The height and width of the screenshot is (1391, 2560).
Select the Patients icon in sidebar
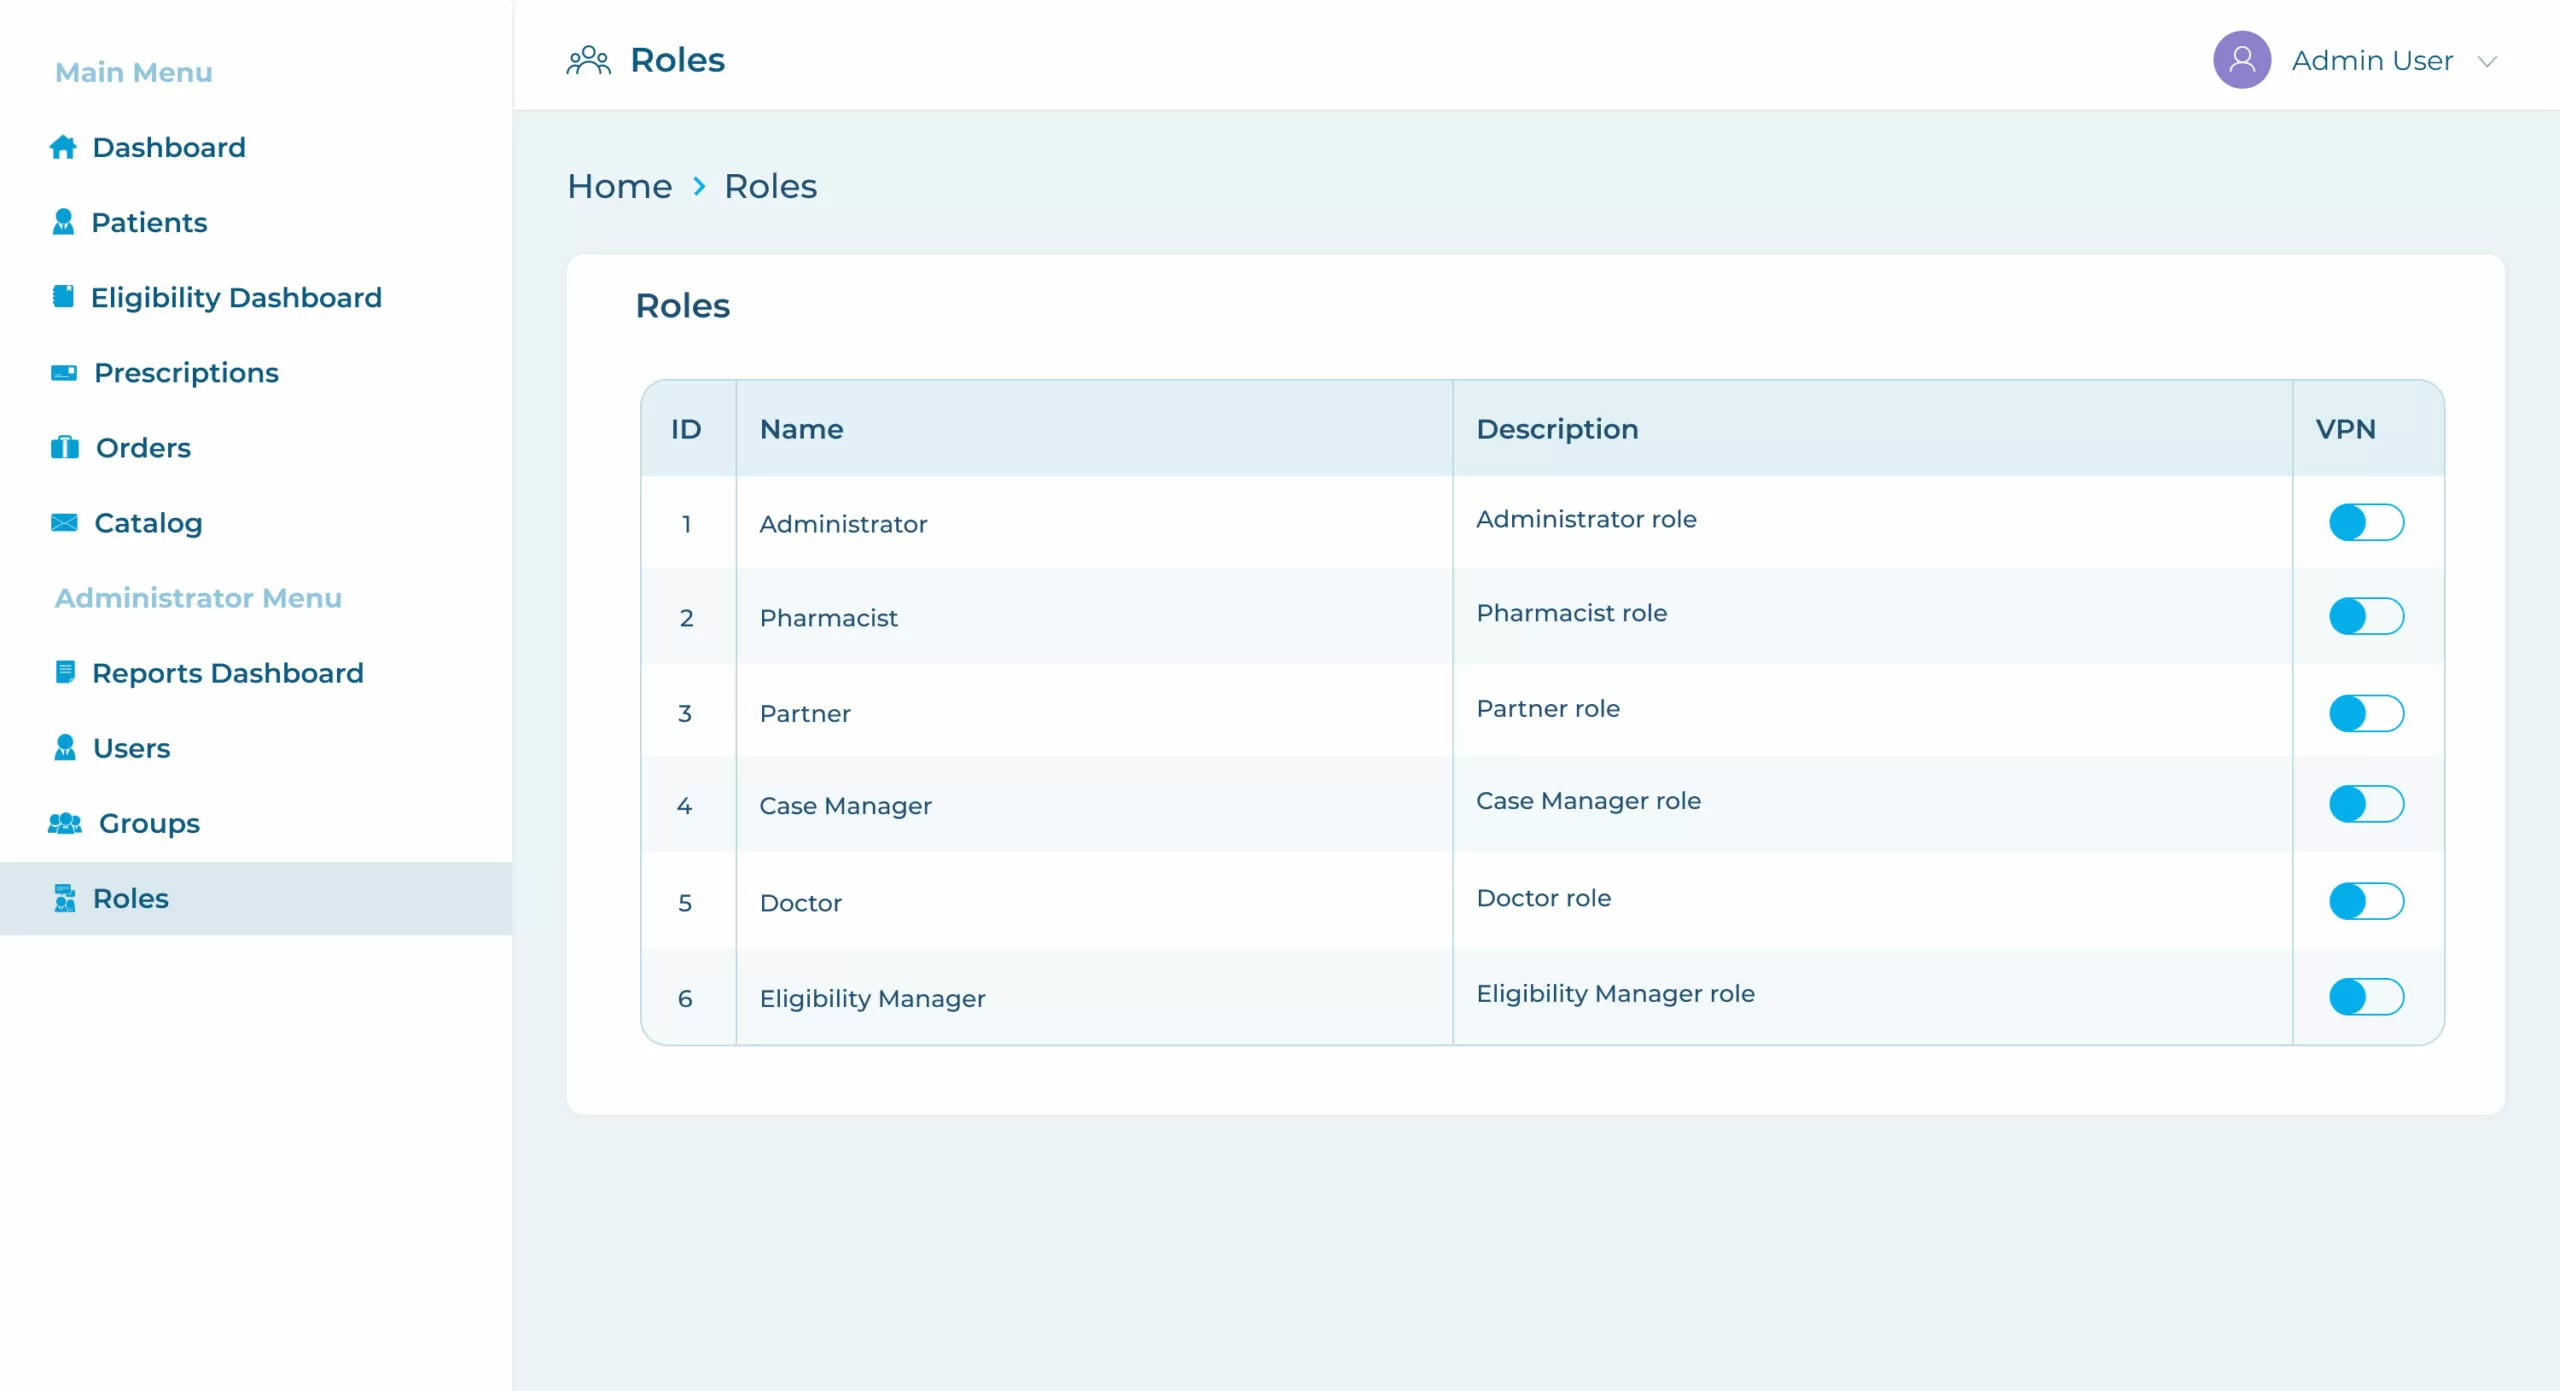(64, 222)
